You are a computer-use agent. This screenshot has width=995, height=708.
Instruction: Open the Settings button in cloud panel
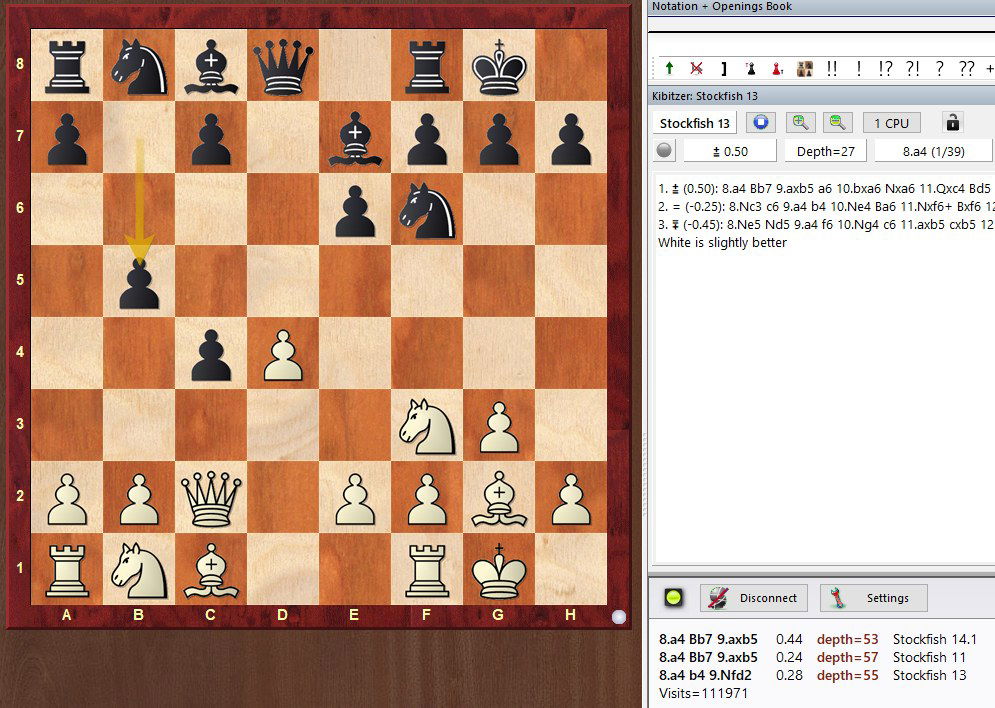pyautogui.click(x=873, y=598)
